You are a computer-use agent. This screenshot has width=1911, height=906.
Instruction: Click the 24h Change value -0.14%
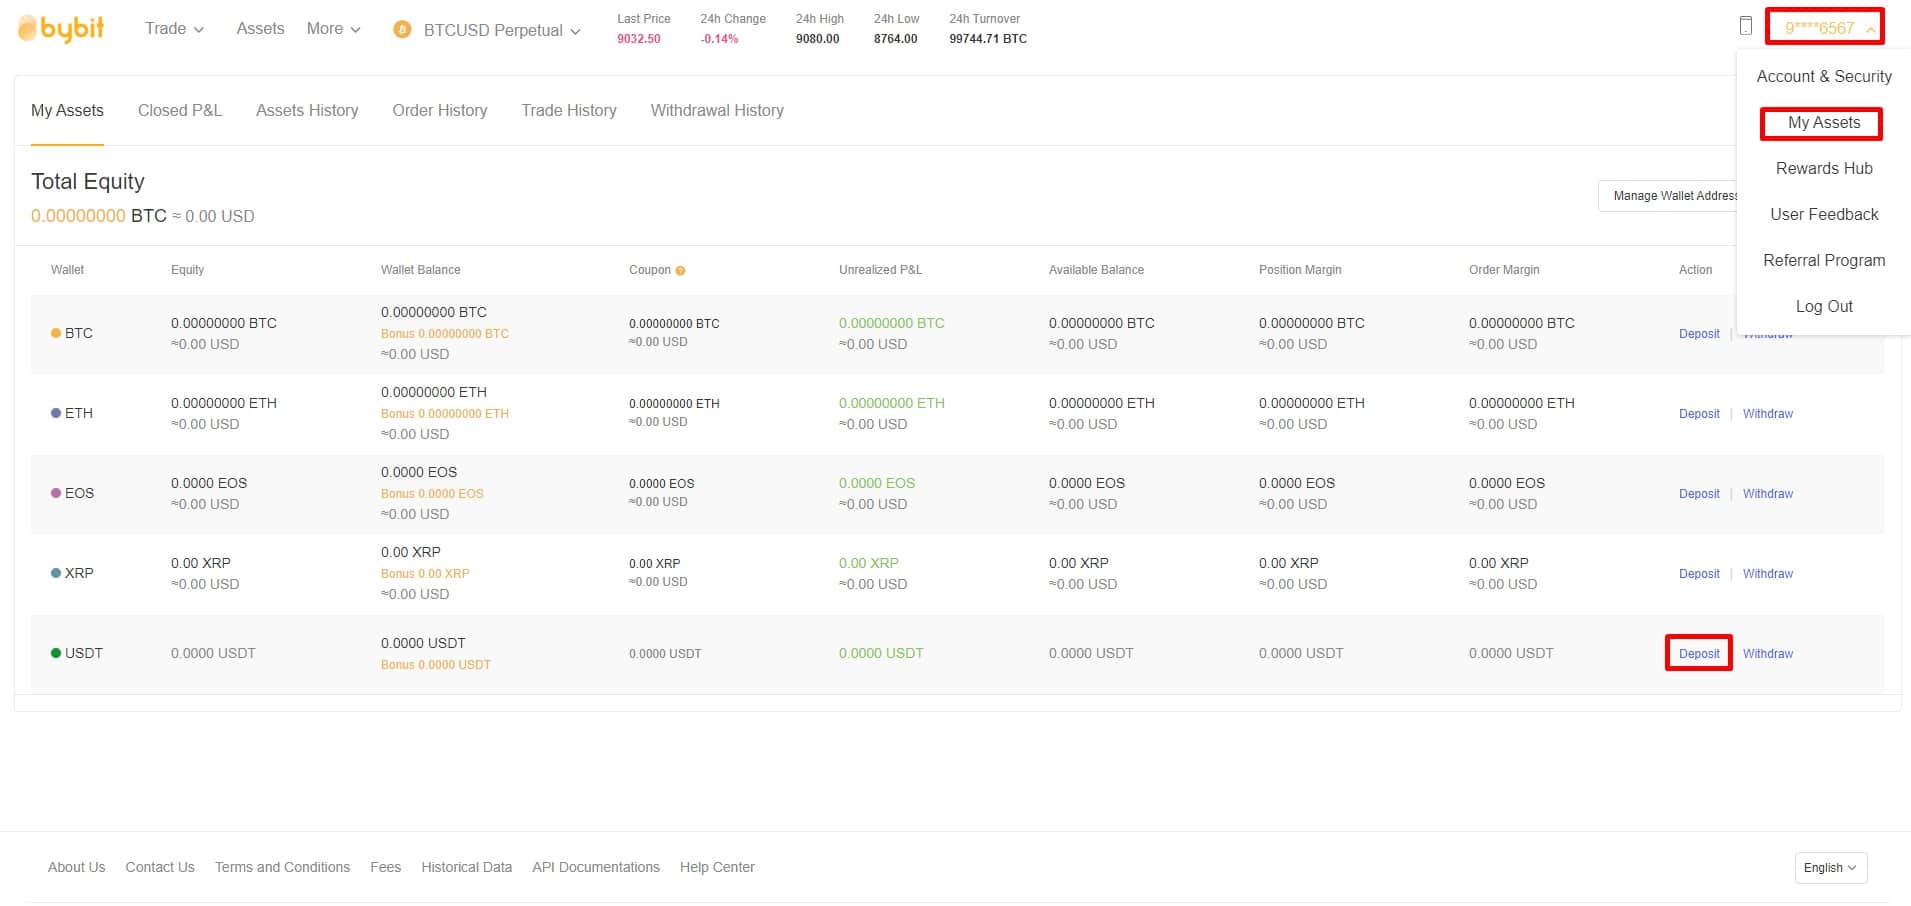(719, 39)
